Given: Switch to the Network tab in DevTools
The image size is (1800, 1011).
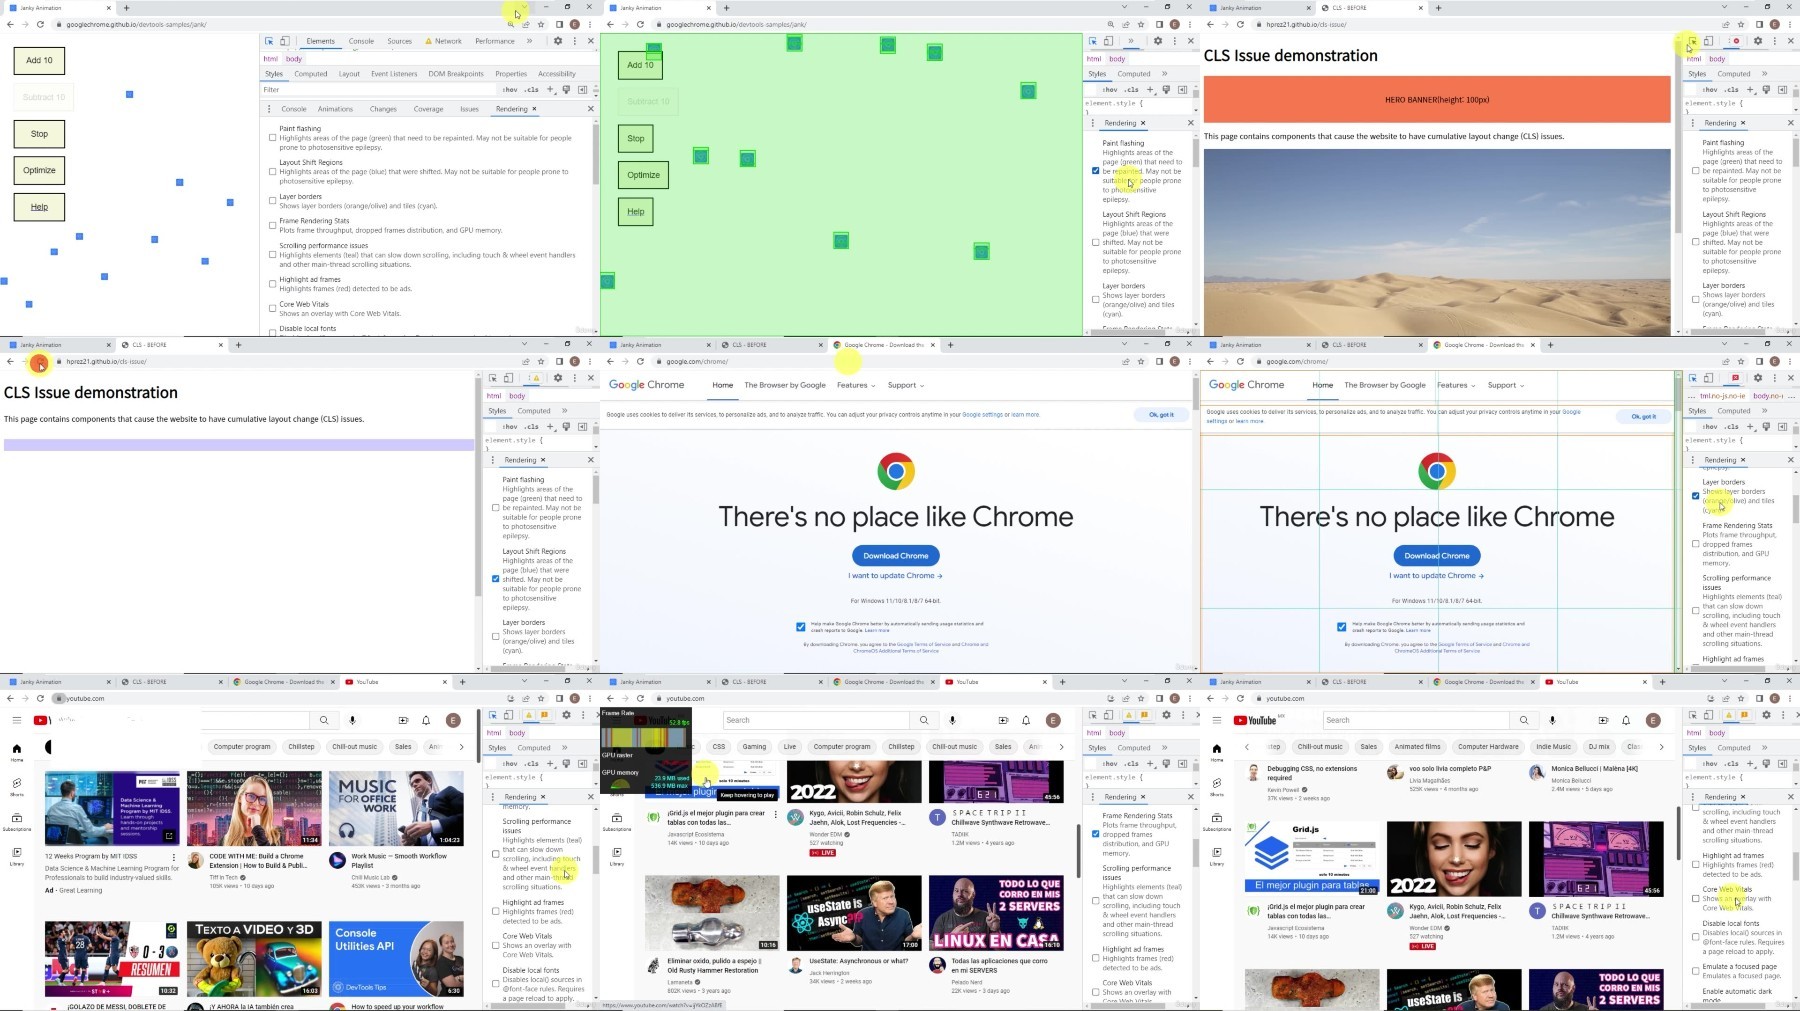Looking at the screenshot, I should [x=443, y=41].
